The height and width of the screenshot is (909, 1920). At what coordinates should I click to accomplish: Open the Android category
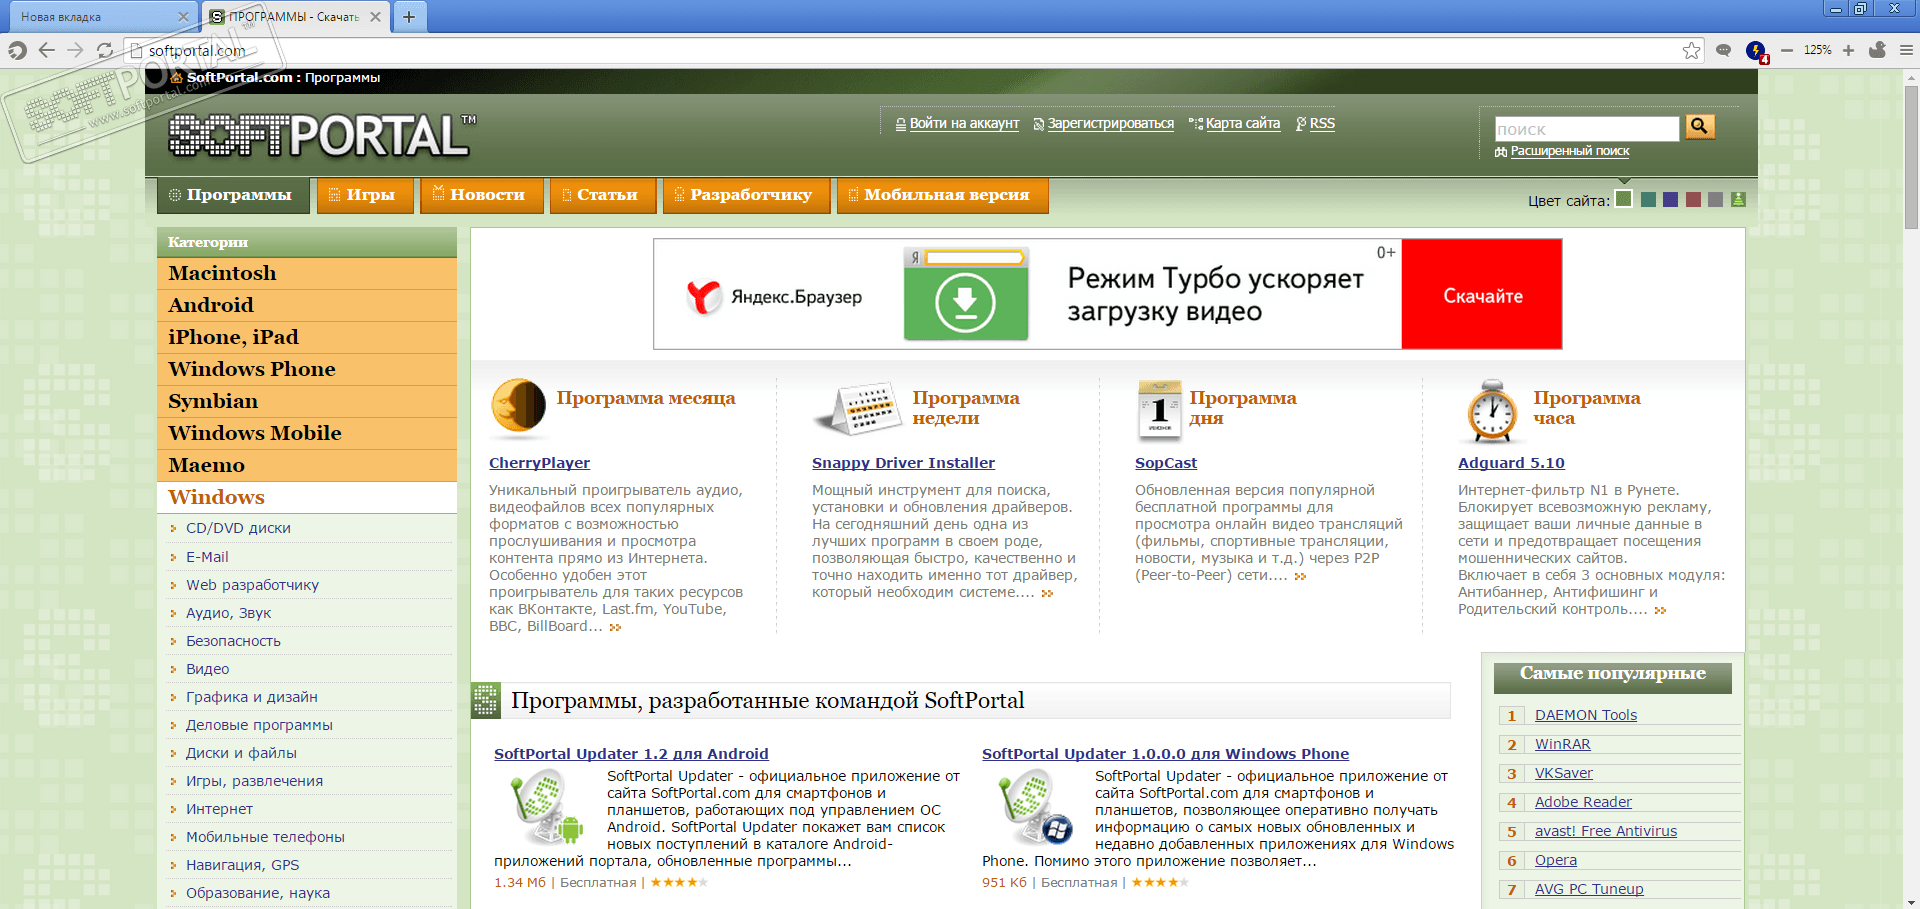point(307,305)
